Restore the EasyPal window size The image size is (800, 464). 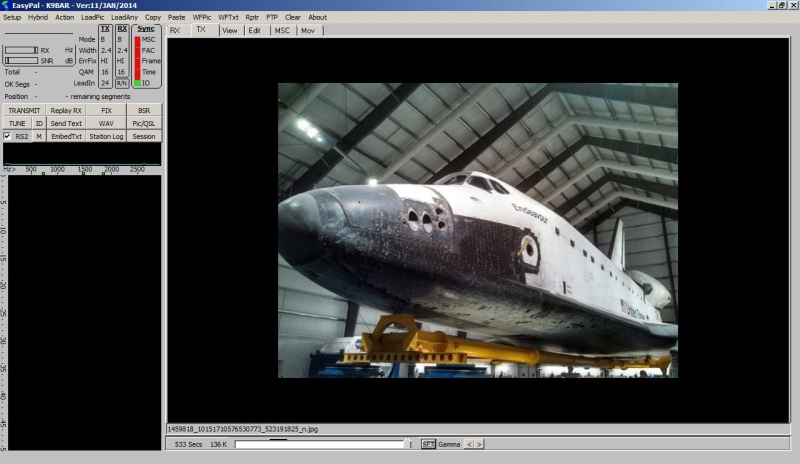782,5
